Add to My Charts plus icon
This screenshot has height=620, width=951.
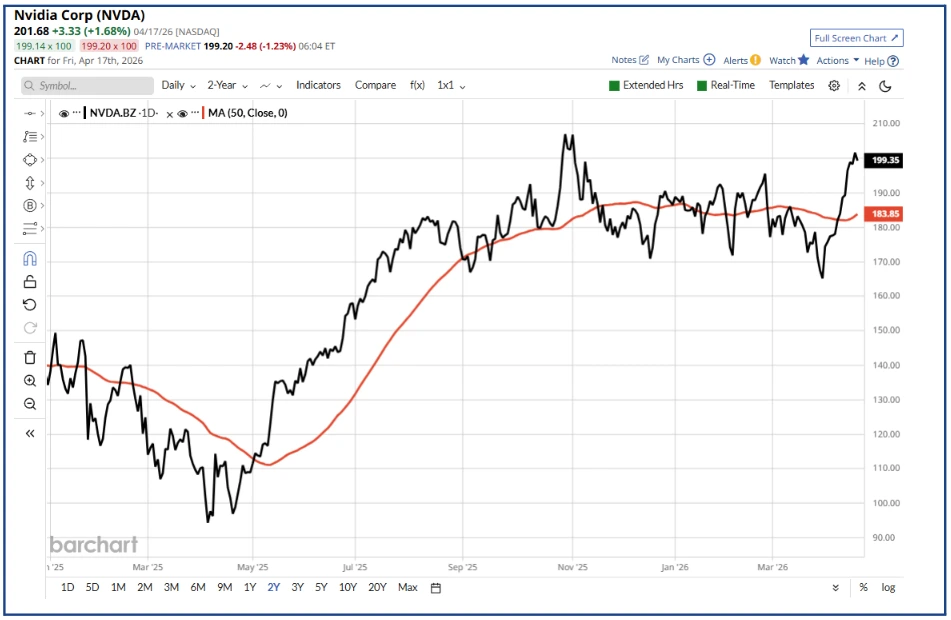tap(709, 59)
